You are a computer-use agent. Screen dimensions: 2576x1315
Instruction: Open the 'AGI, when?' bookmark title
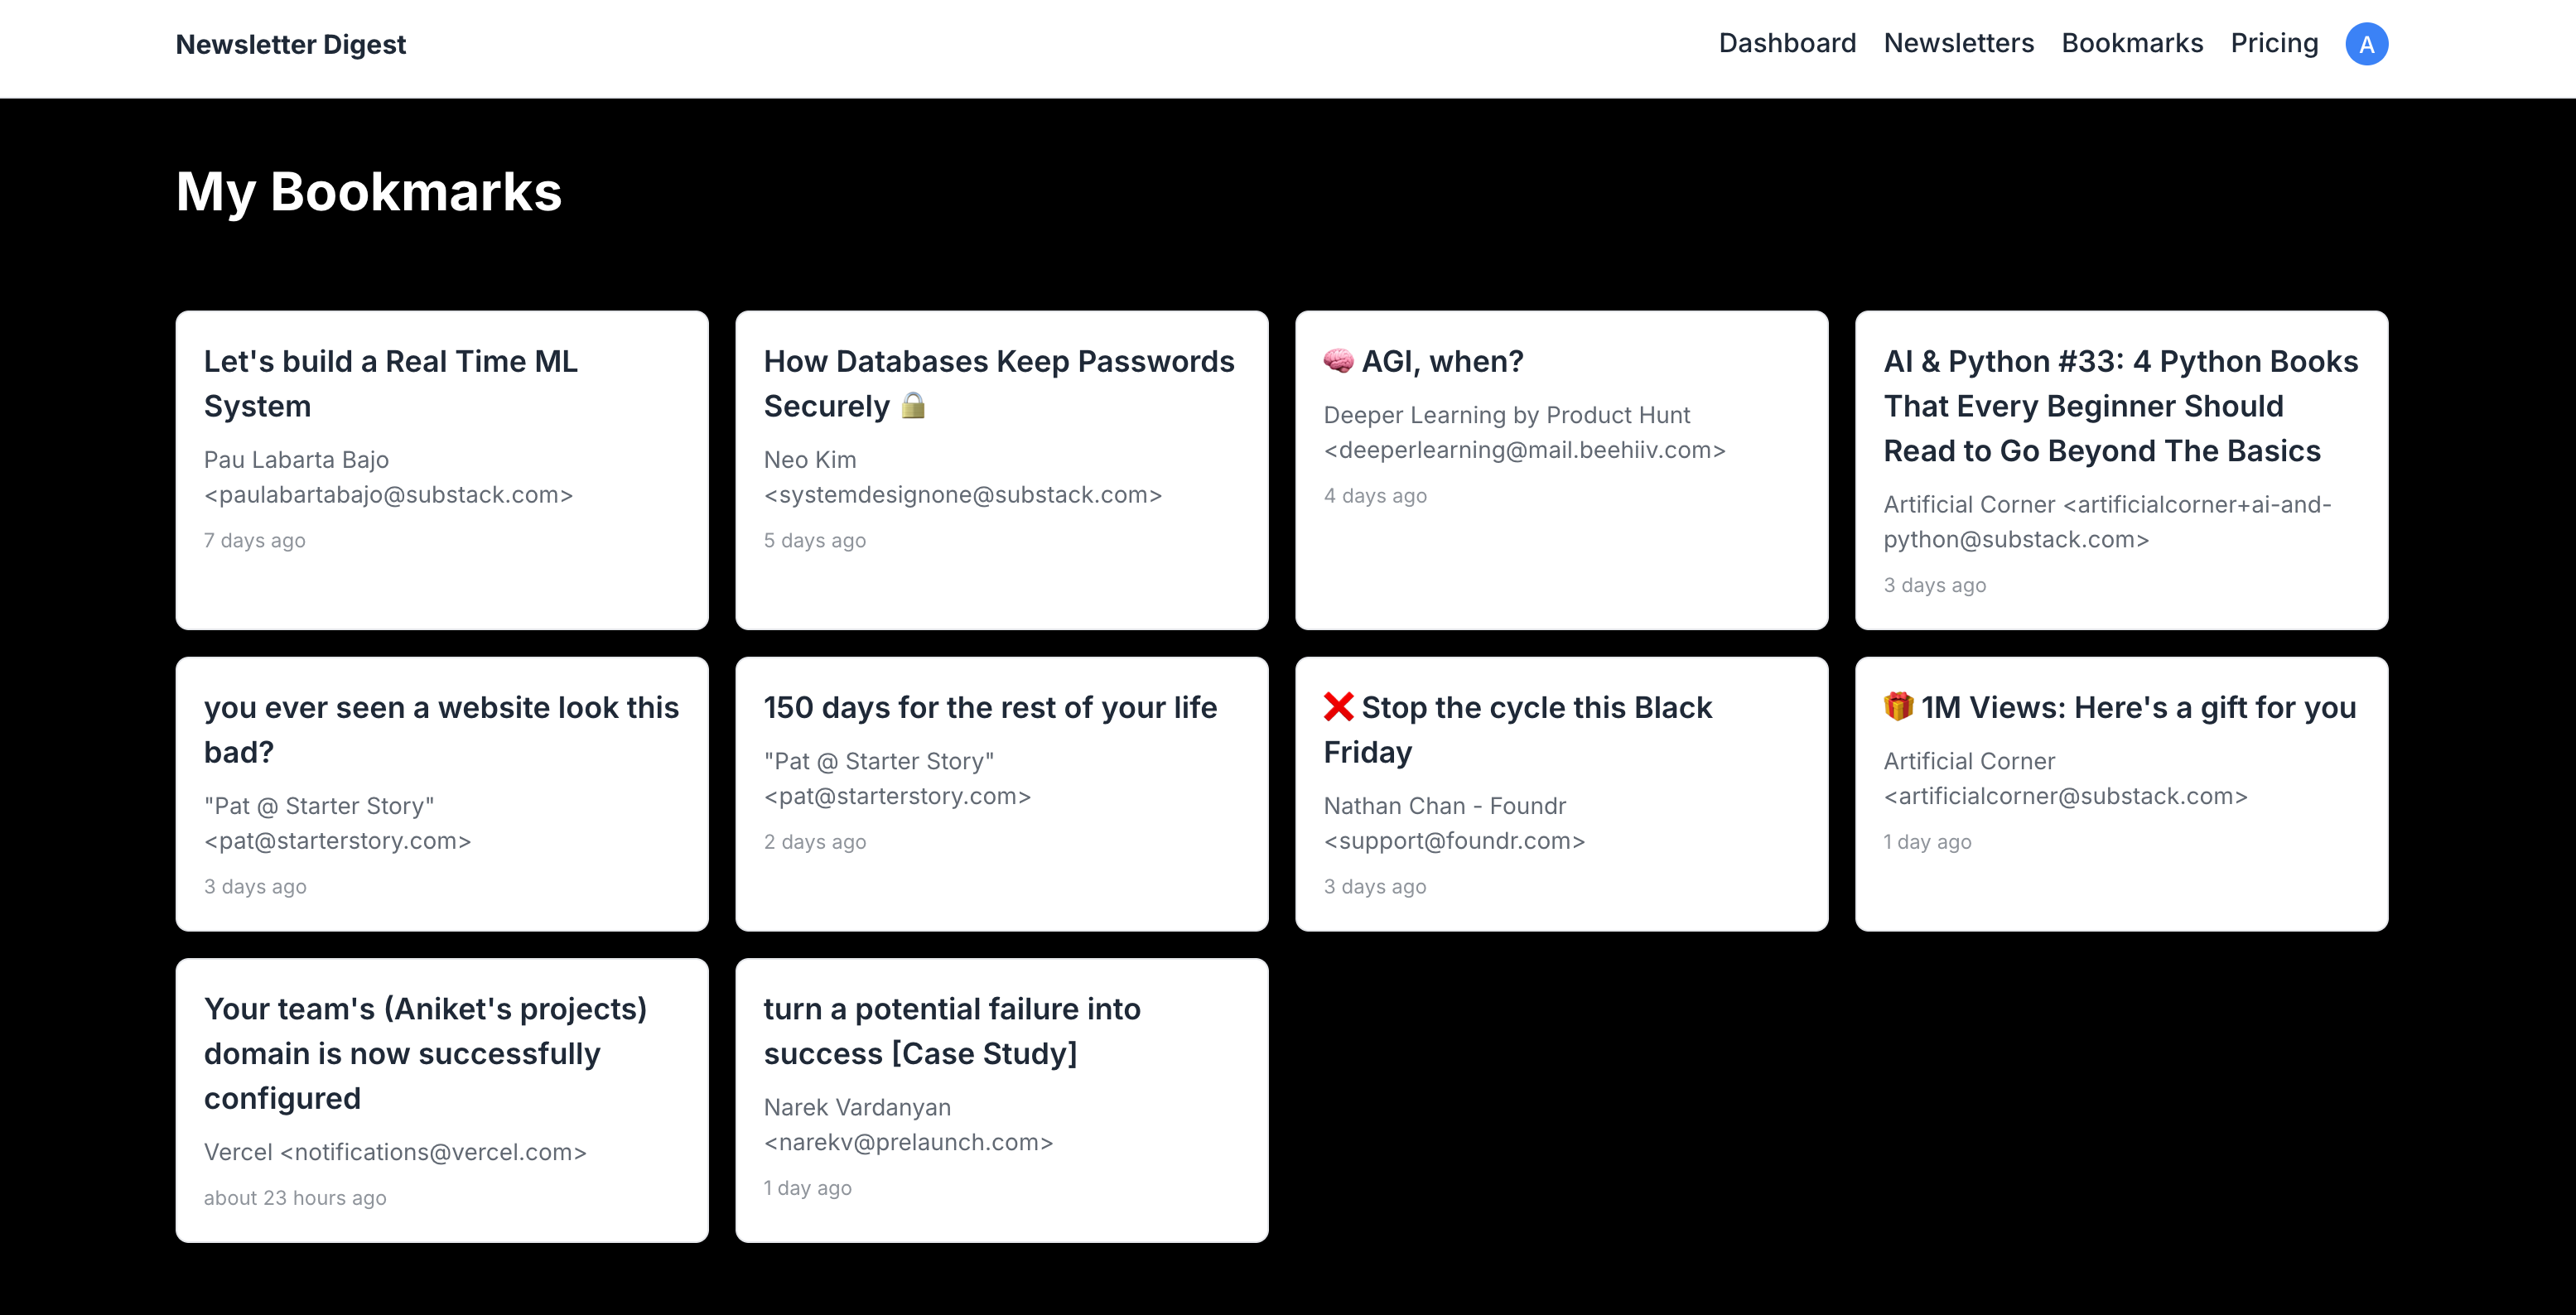pos(1442,361)
